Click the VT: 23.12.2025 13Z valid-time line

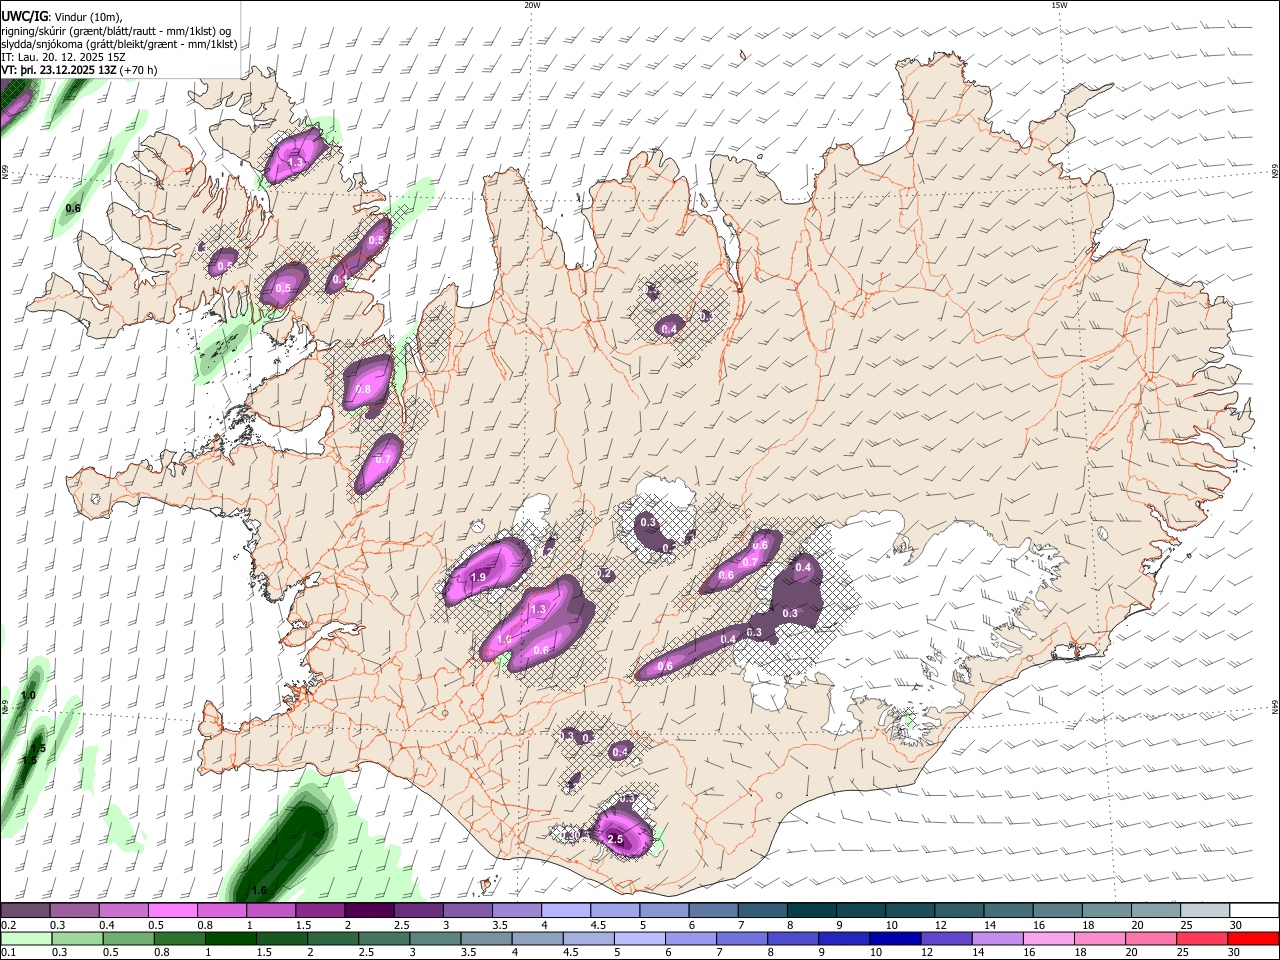[x=79, y=71]
